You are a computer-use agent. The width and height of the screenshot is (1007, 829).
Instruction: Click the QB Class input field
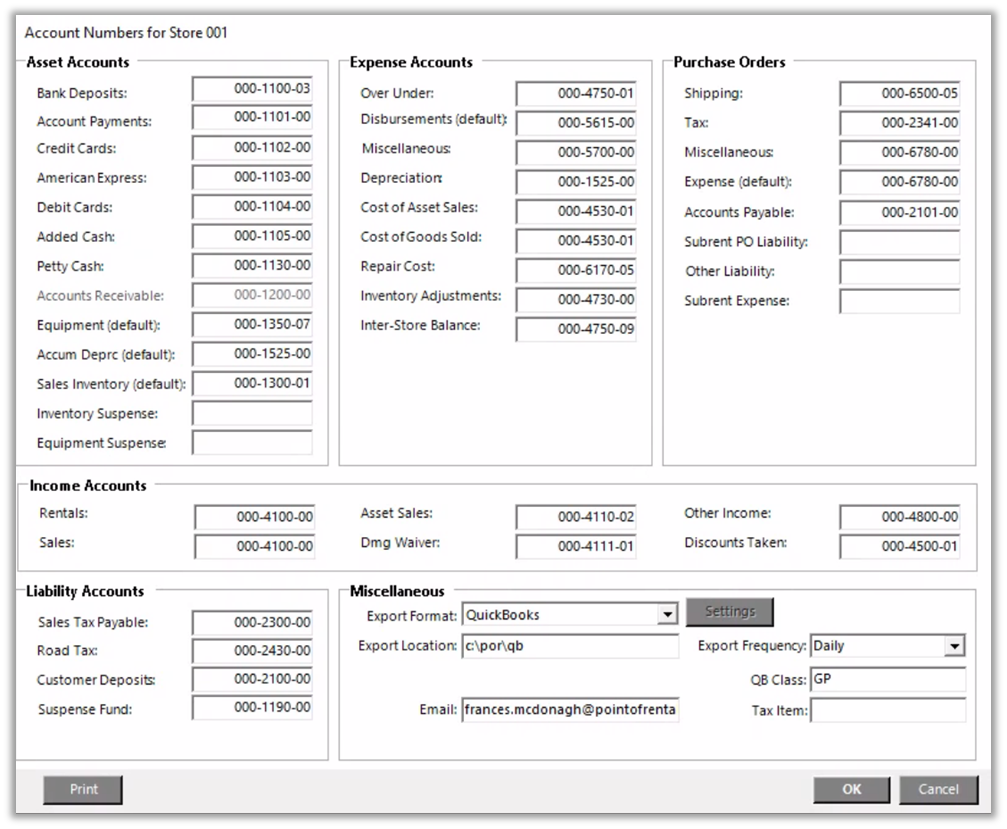coord(887,680)
